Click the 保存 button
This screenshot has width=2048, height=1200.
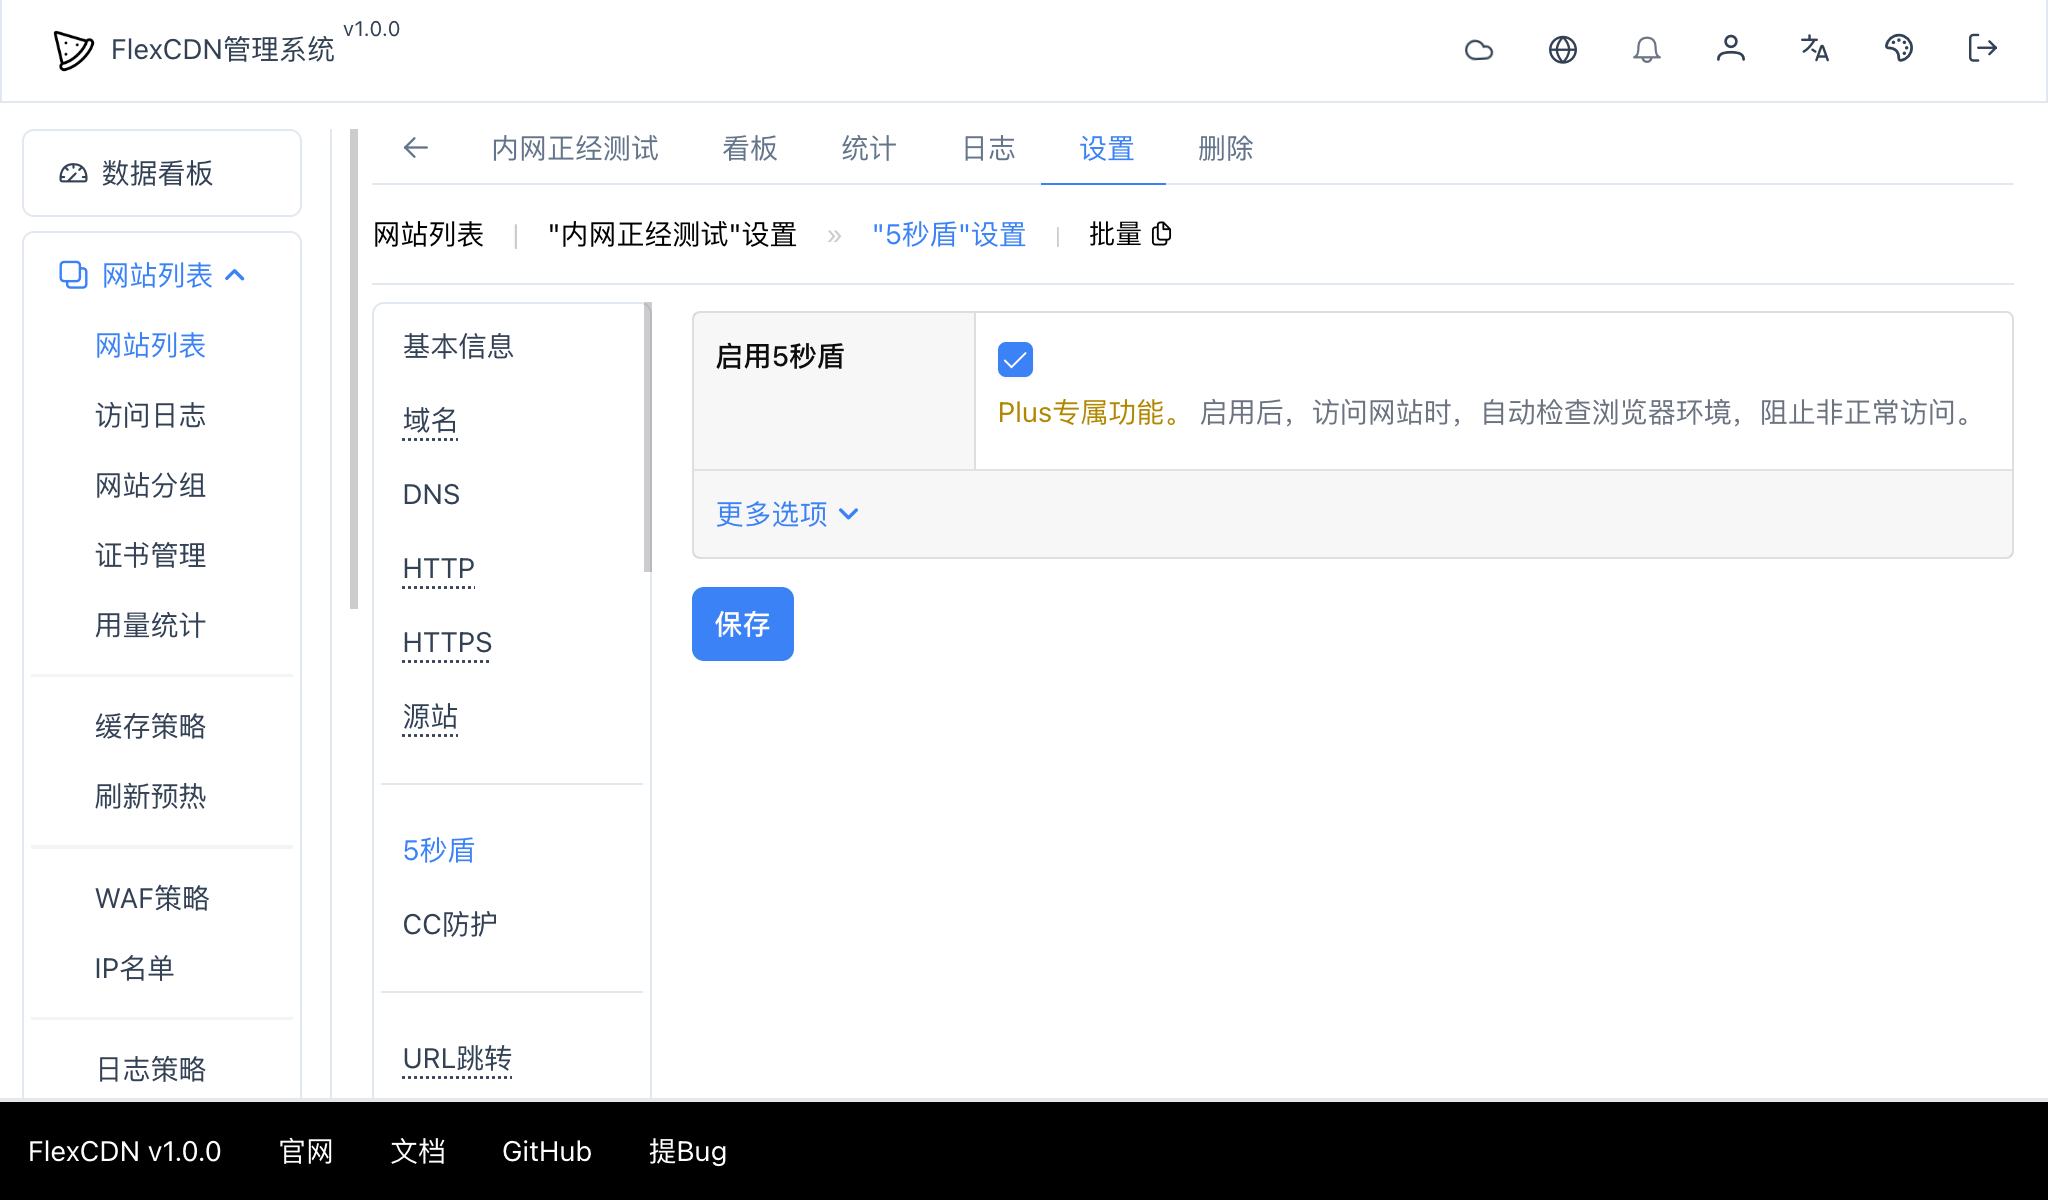(x=743, y=624)
